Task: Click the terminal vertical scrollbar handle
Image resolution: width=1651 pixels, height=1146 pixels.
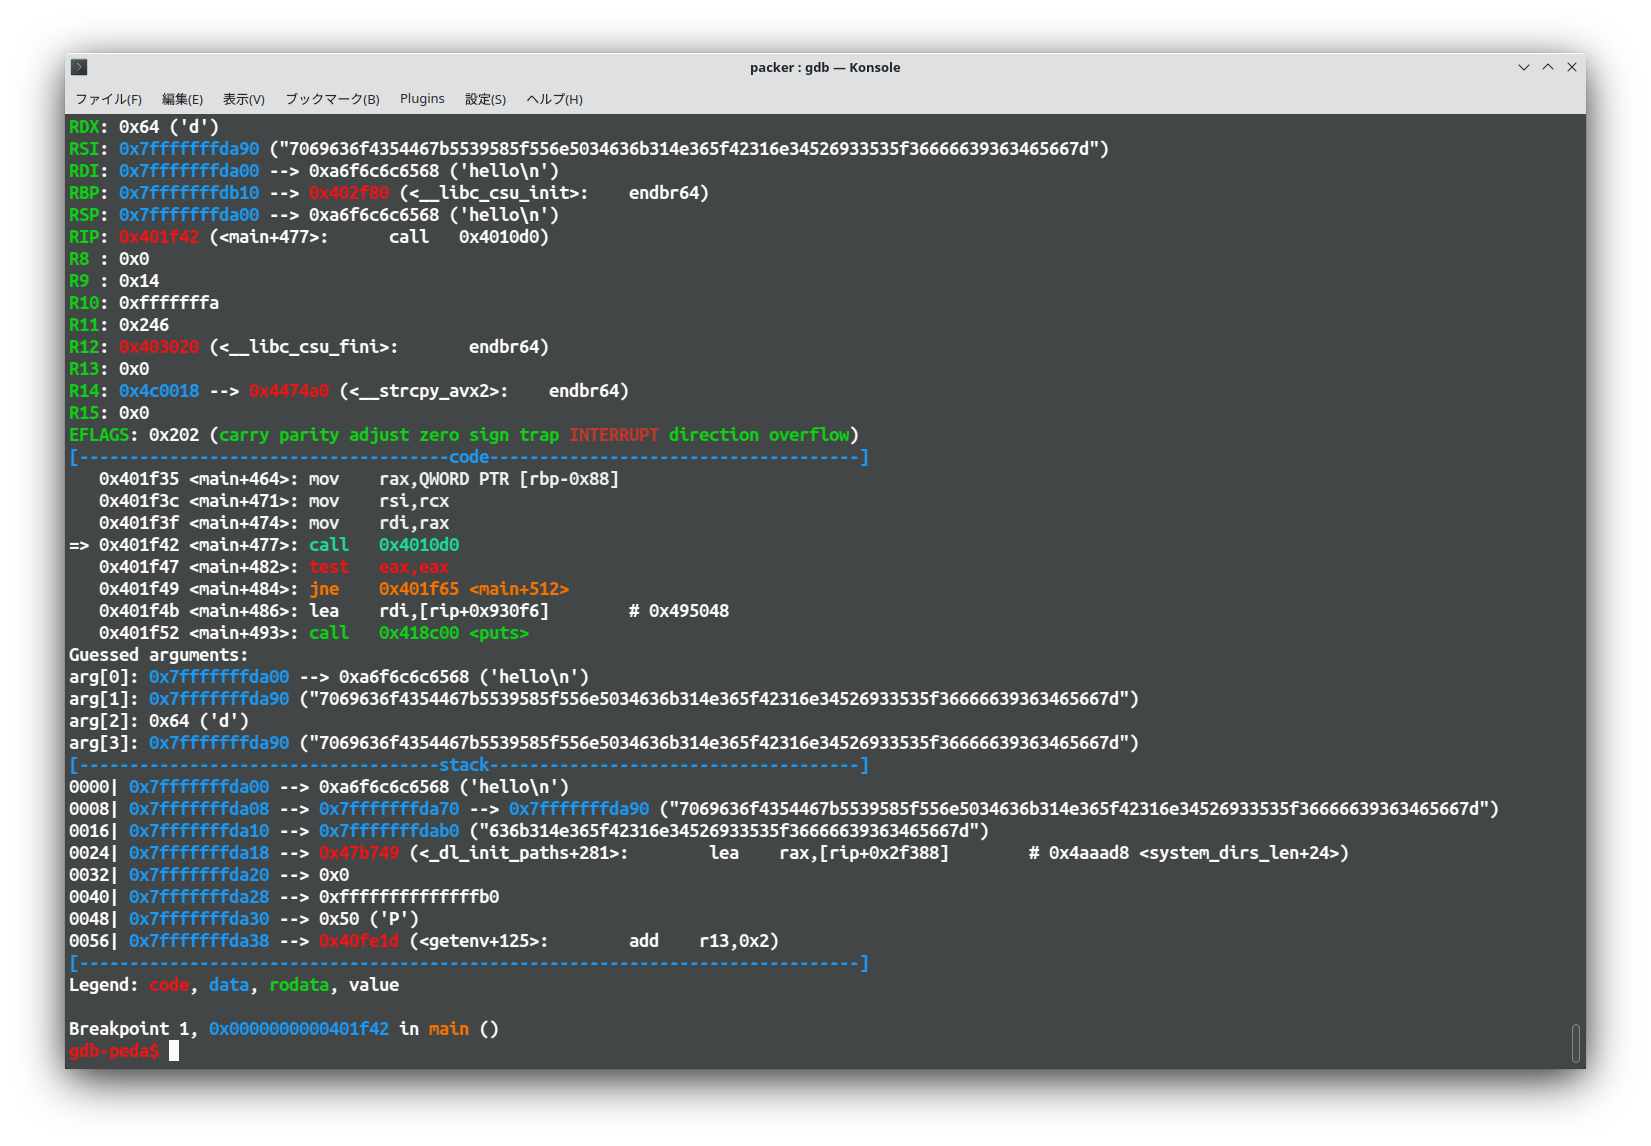Action: (x=1575, y=1042)
